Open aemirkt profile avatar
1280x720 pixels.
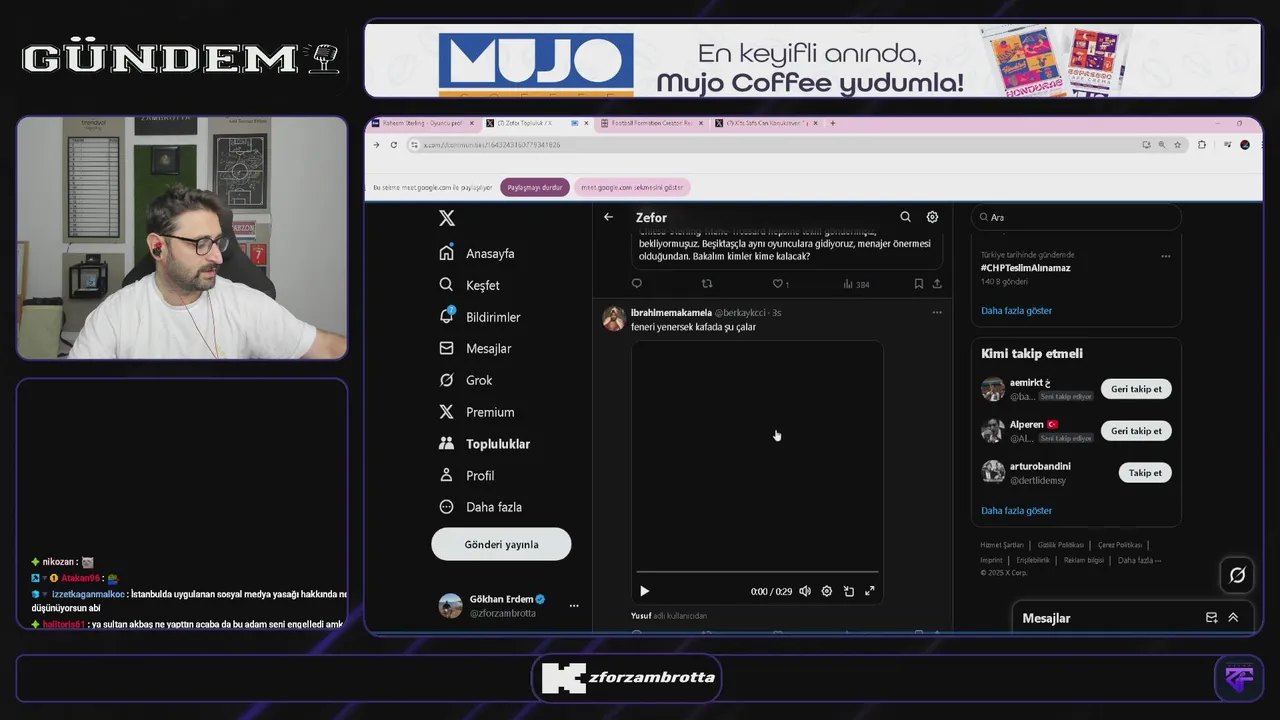[x=992, y=389]
